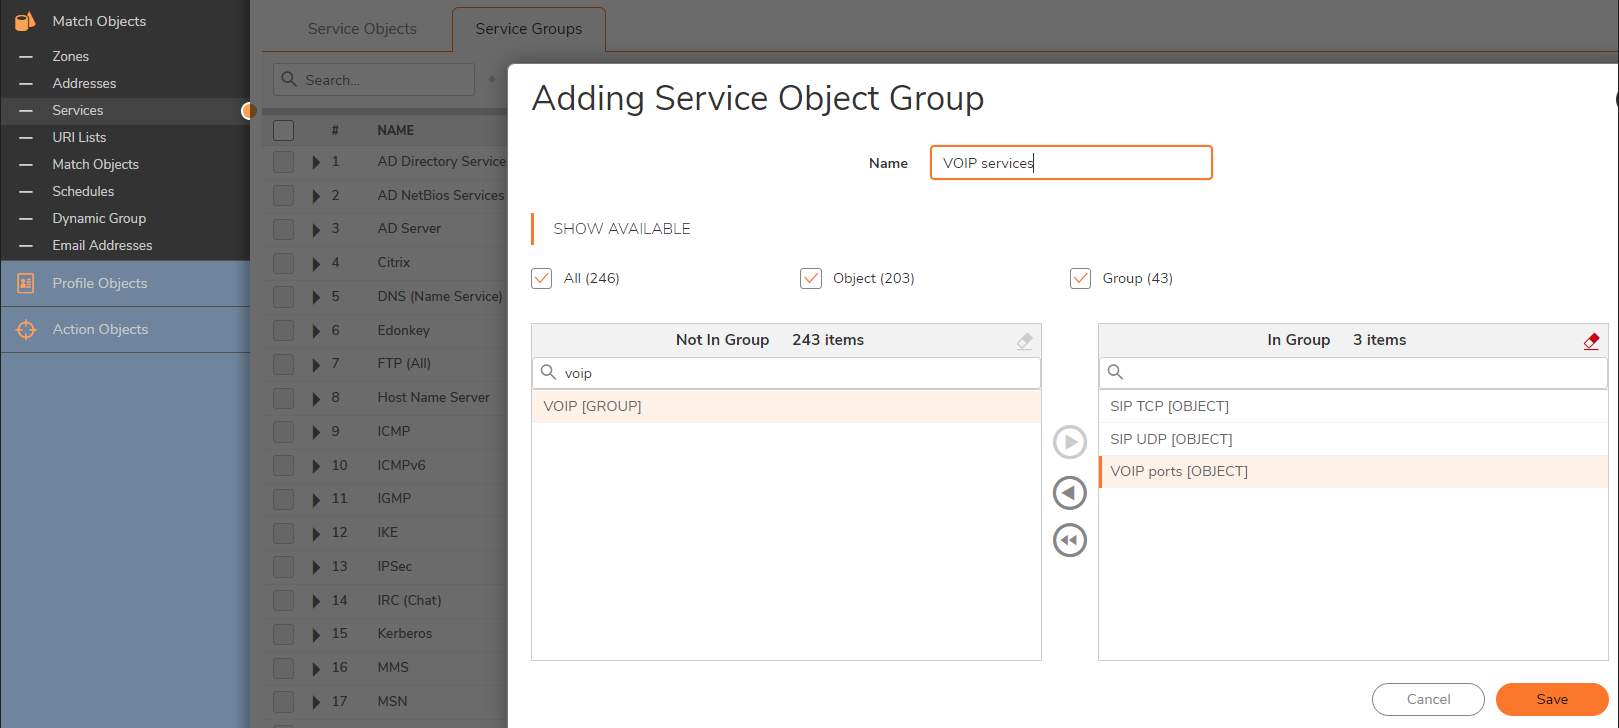The width and height of the screenshot is (1619, 728).
Task: Click the NAME column header
Action: 395,130
